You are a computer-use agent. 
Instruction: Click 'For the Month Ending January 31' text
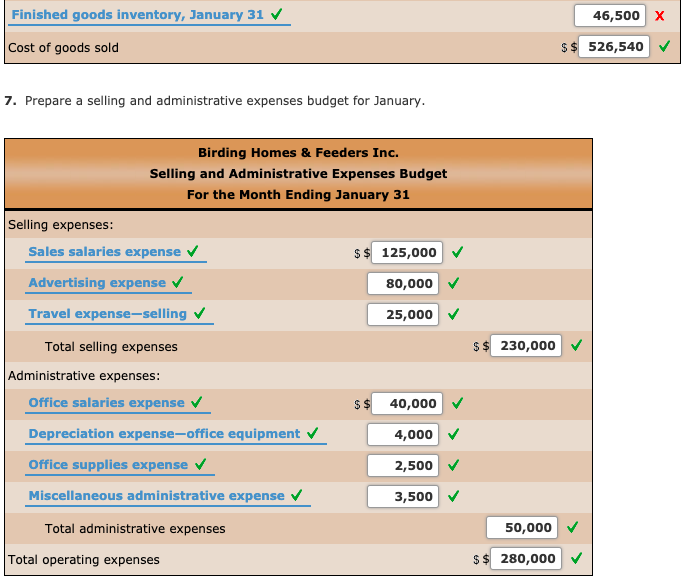click(298, 195)
